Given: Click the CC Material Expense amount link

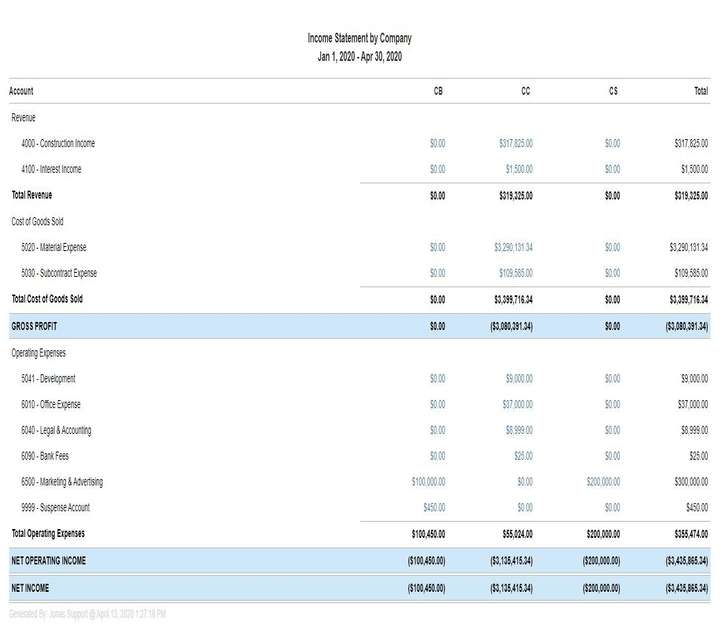Looking at the screenshot, I should 513,247.
